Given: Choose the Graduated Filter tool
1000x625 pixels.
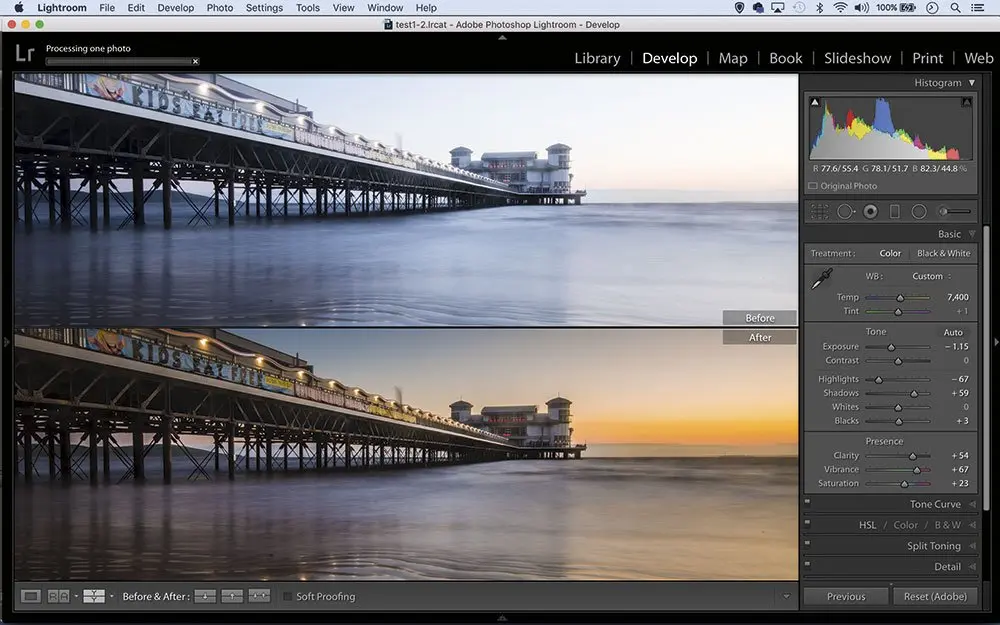Looking at the screenshot, I should 895,211.
